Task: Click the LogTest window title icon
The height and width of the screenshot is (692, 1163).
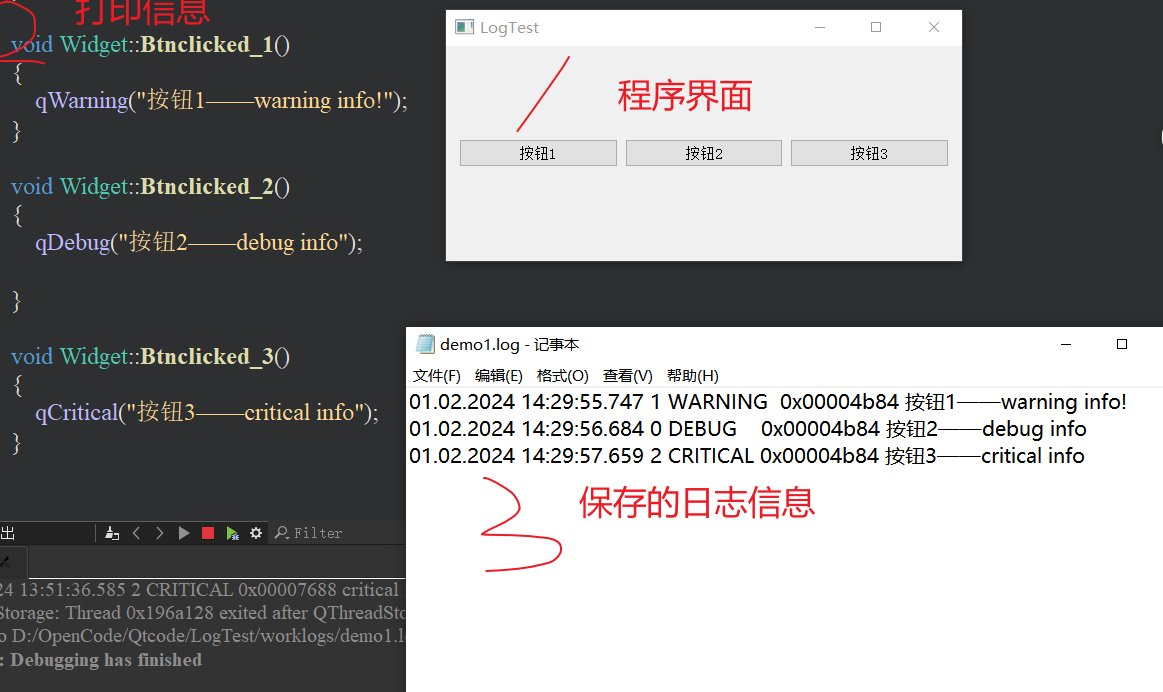Action: [464, 27]
